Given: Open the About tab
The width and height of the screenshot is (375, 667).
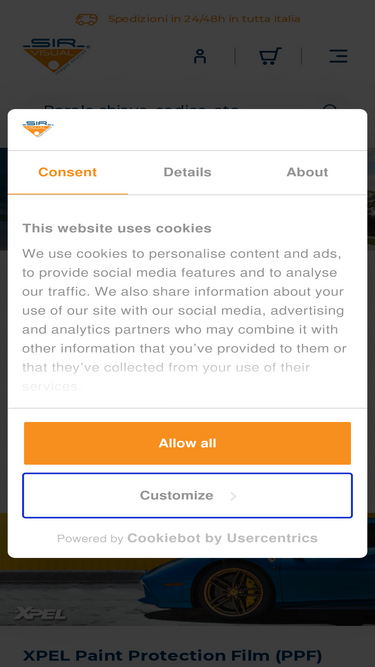Looking at the screenshot, I should coord(307,172).
